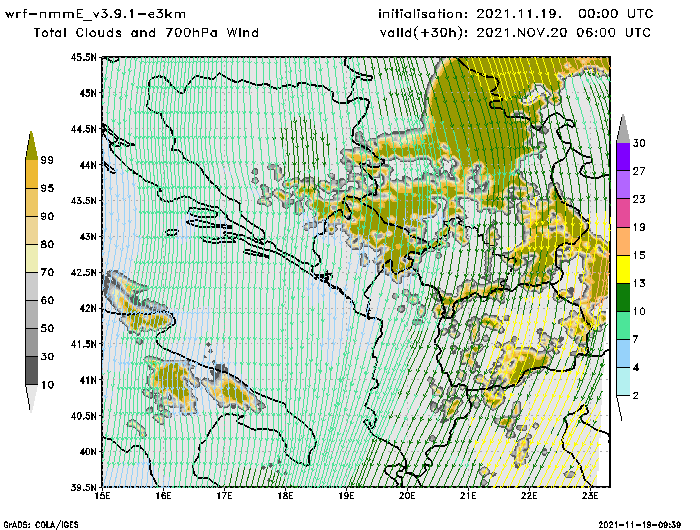This screenshot has width=700, height=530.
Task: Click the 10-13 dark green wind swatch
Action: [623, 297]
